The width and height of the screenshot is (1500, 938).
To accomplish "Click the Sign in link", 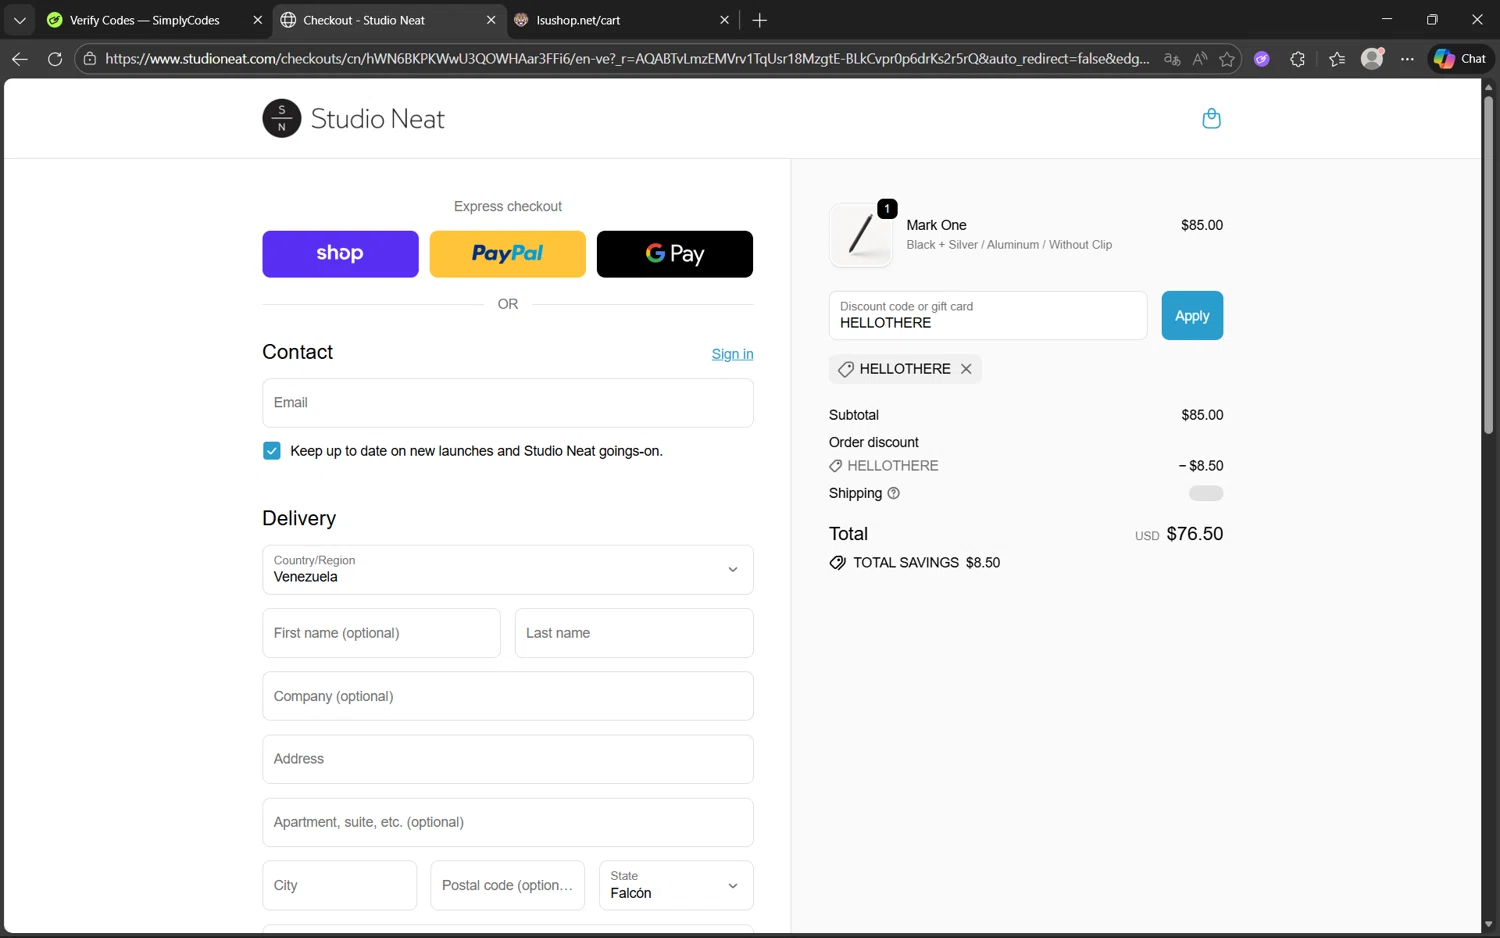I will [732, 354].
